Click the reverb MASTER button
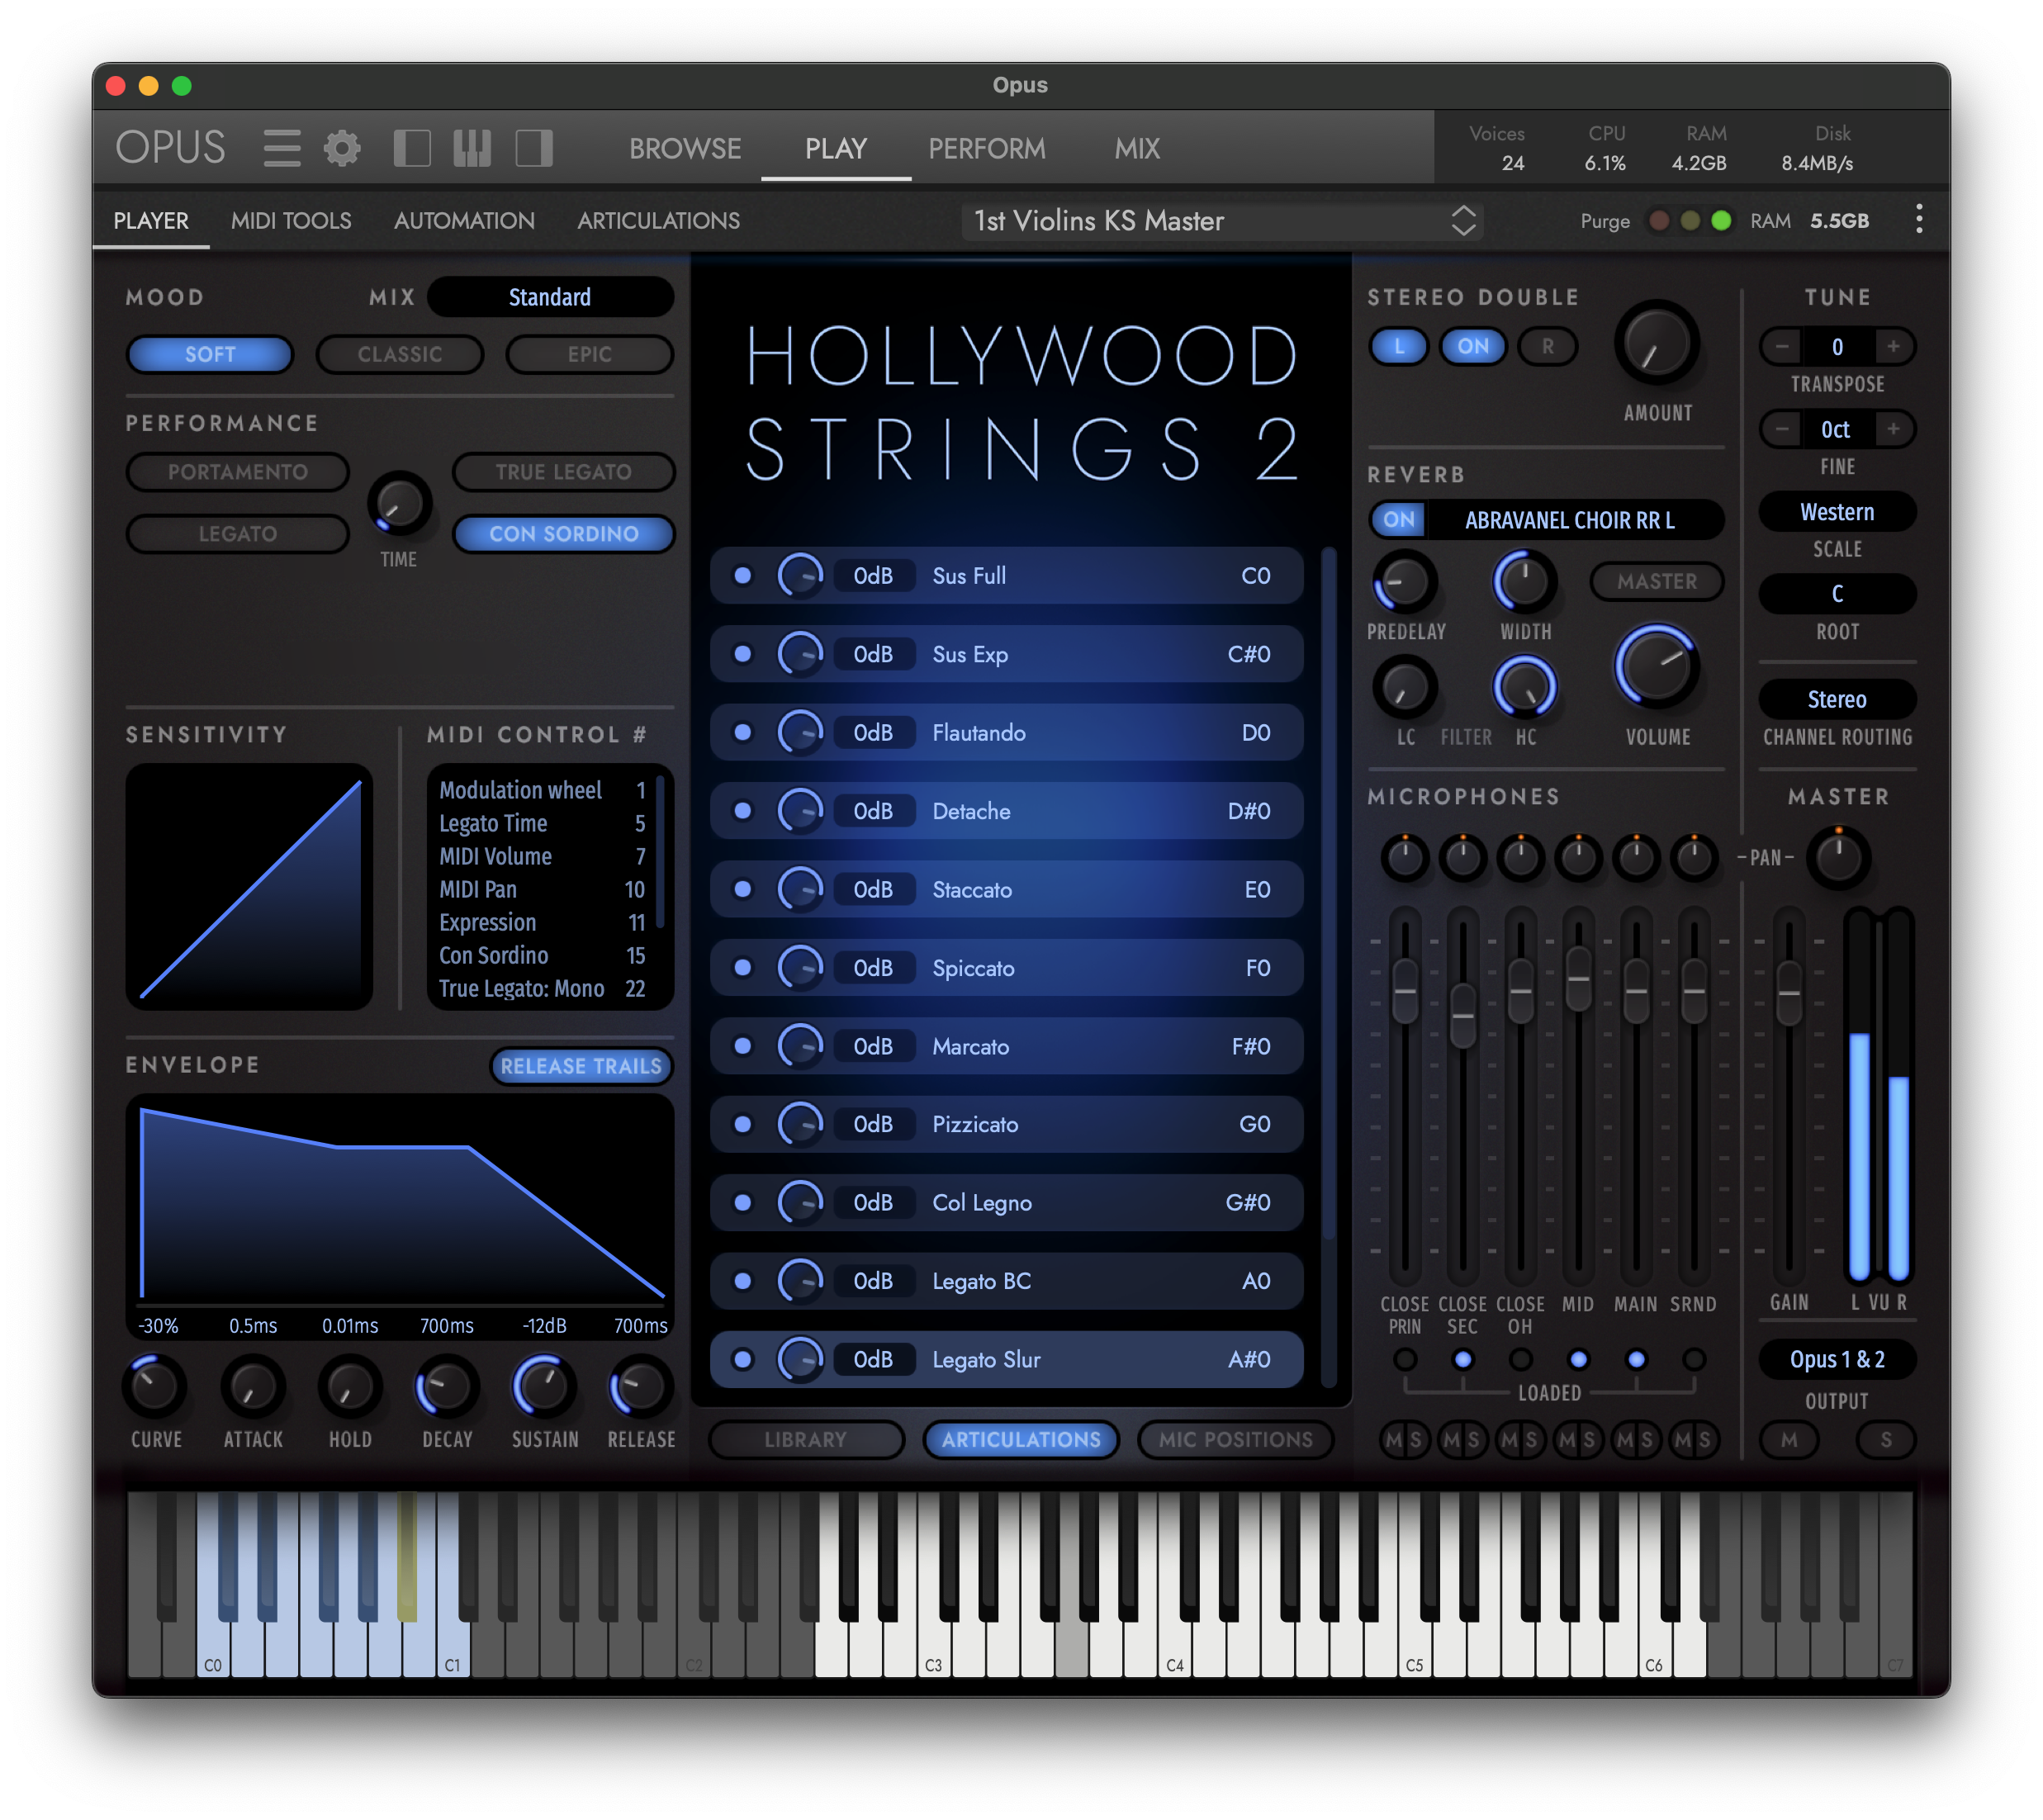The image size is (2043, 1820). pos(1656,581)
